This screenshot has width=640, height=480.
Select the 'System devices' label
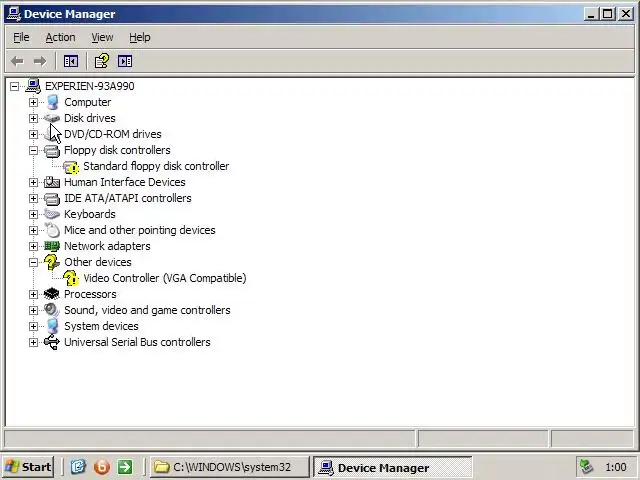(x=101, y=326)
